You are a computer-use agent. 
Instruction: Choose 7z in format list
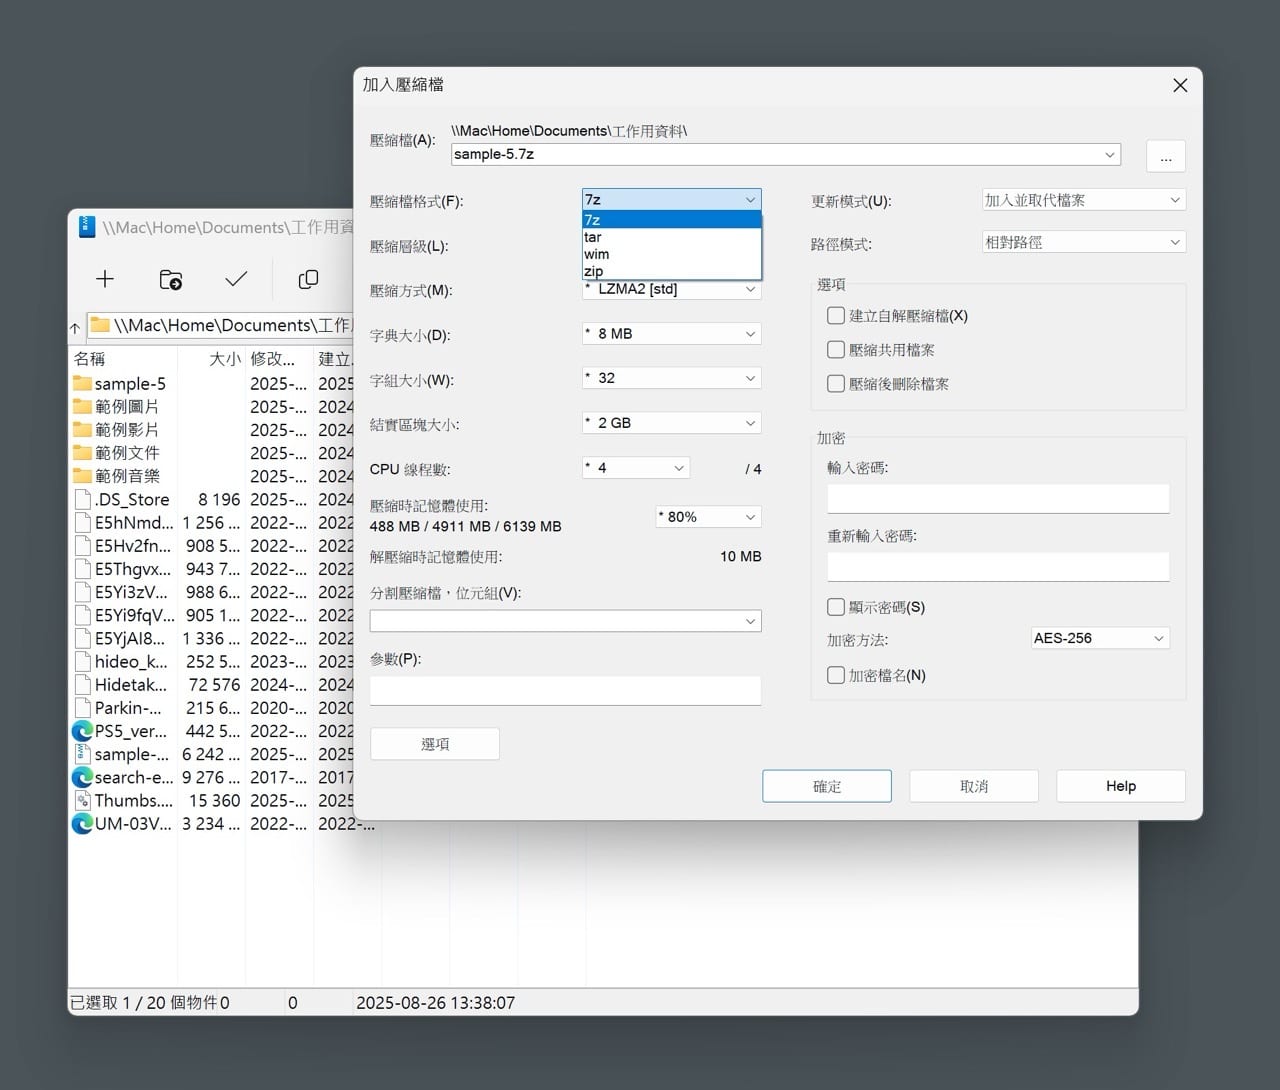[x=671, y=220]
